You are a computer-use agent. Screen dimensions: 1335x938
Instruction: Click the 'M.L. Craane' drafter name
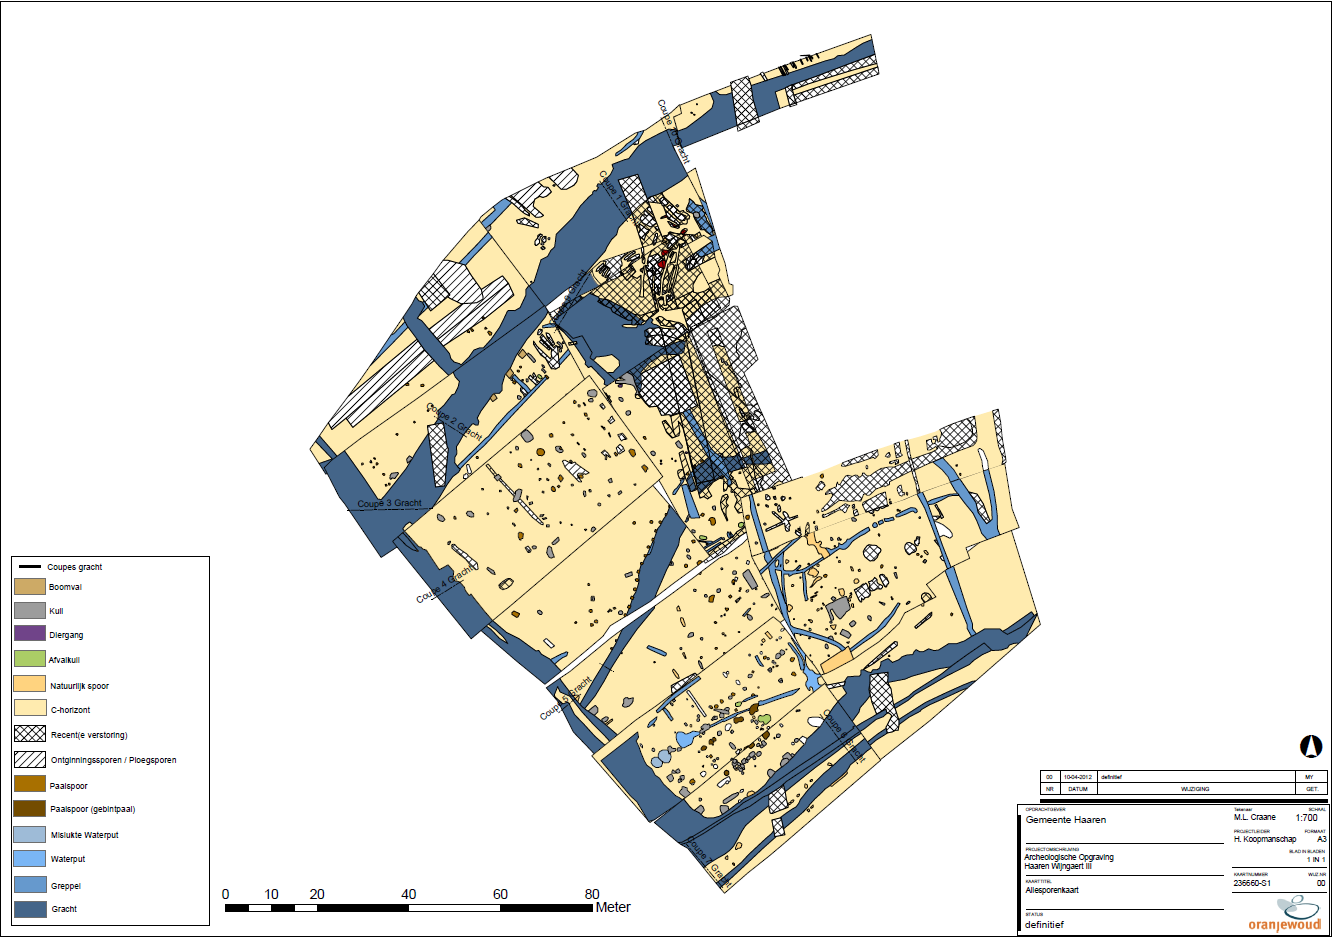pos(1255,817)
